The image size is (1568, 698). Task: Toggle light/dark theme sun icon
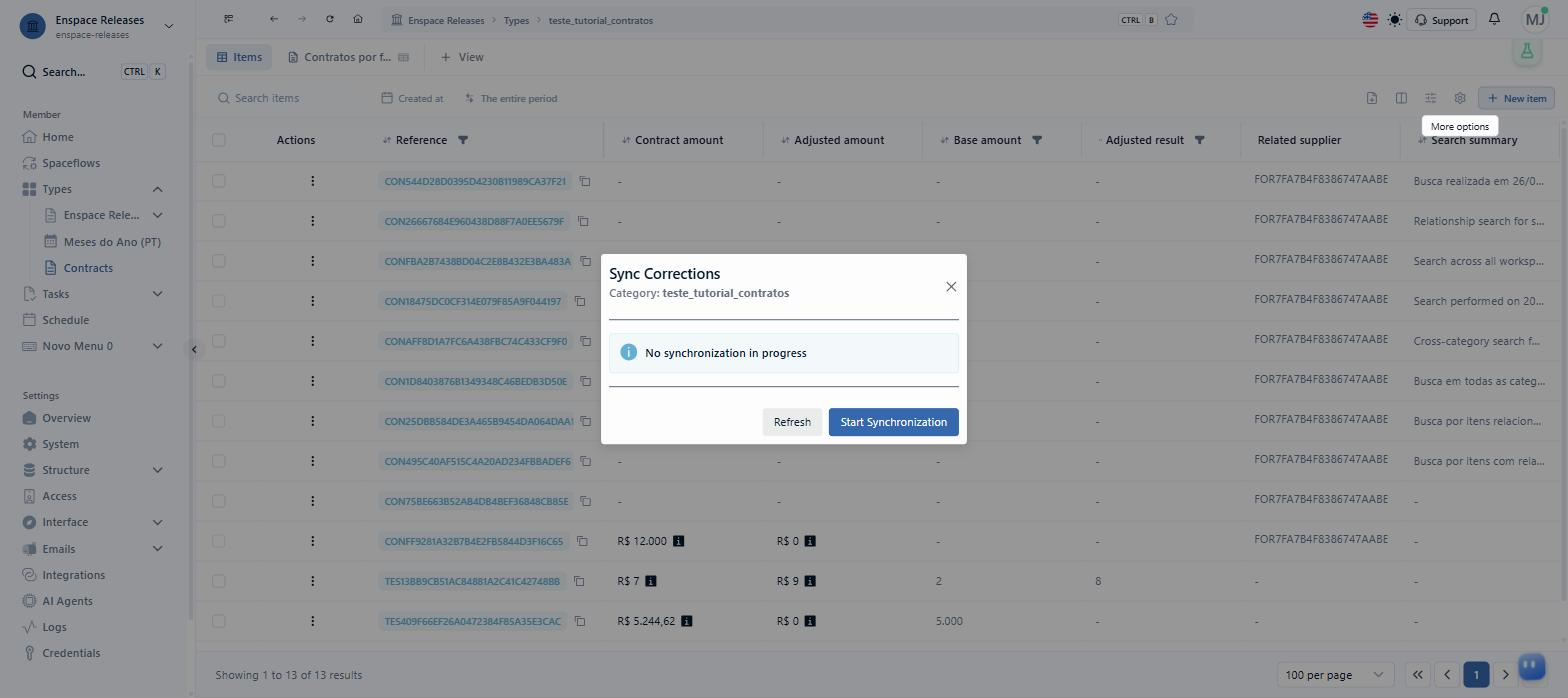[1394, 20]
